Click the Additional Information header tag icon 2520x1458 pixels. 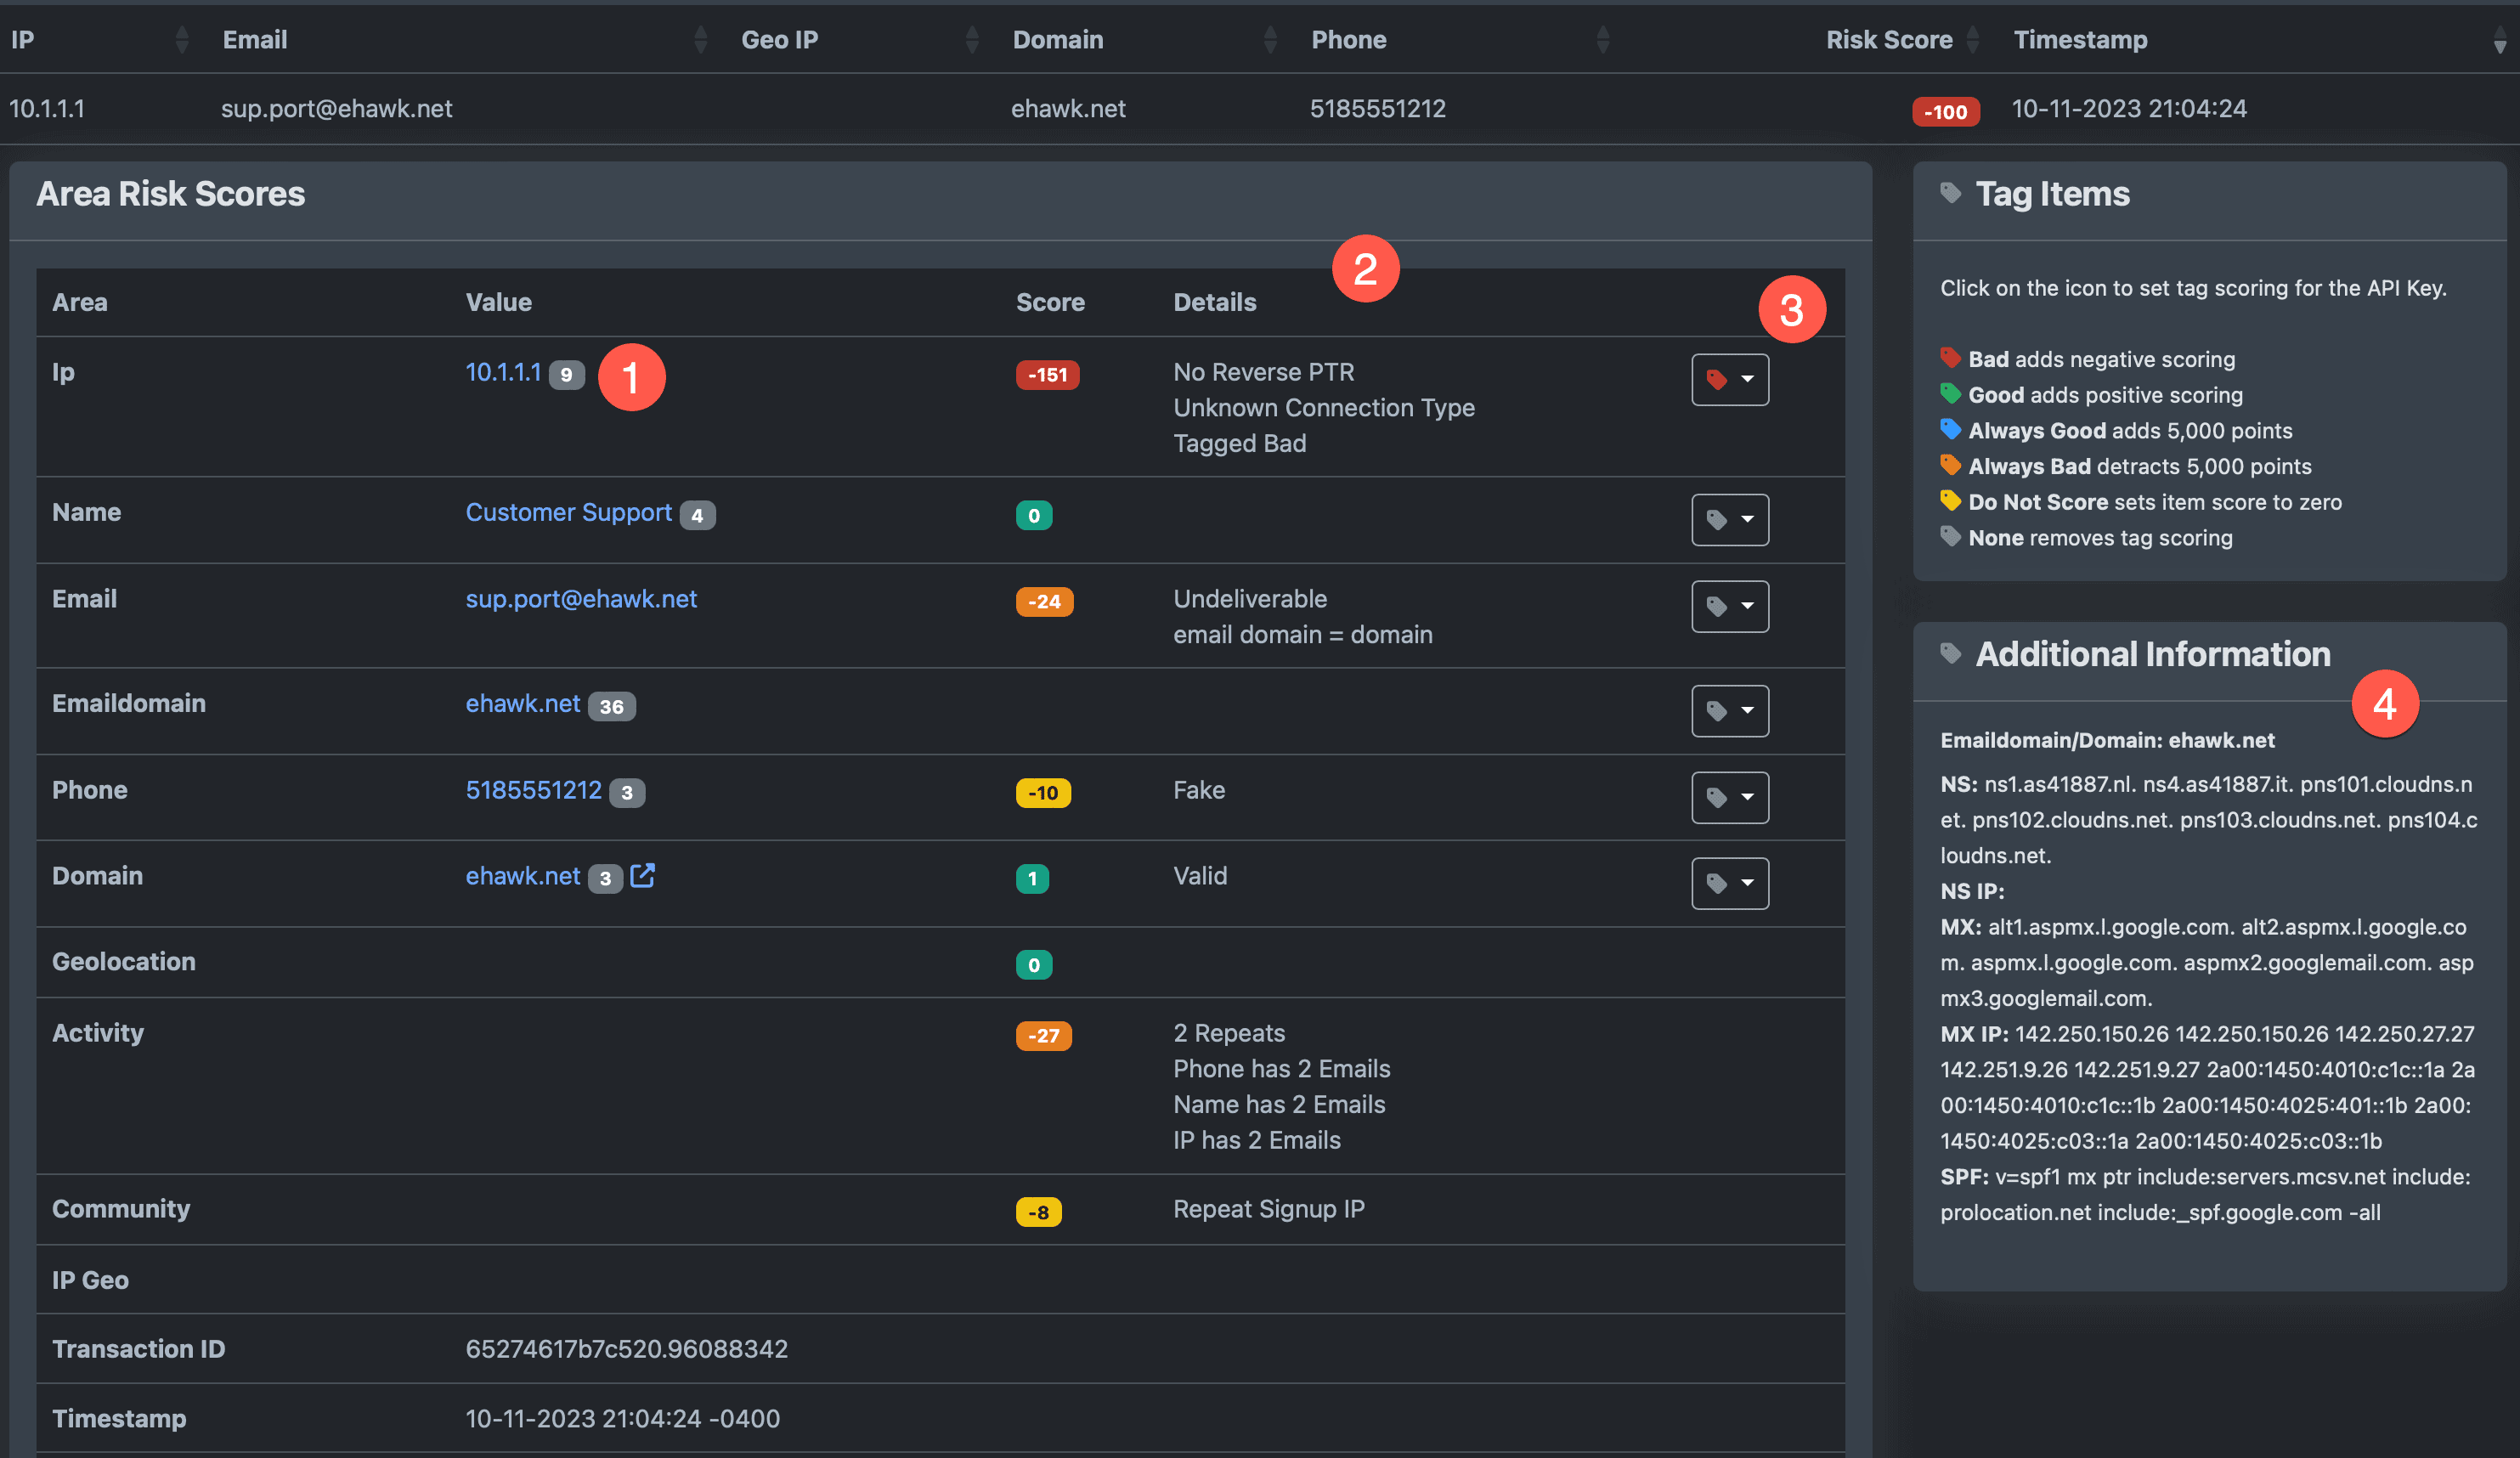(1950, 653)
